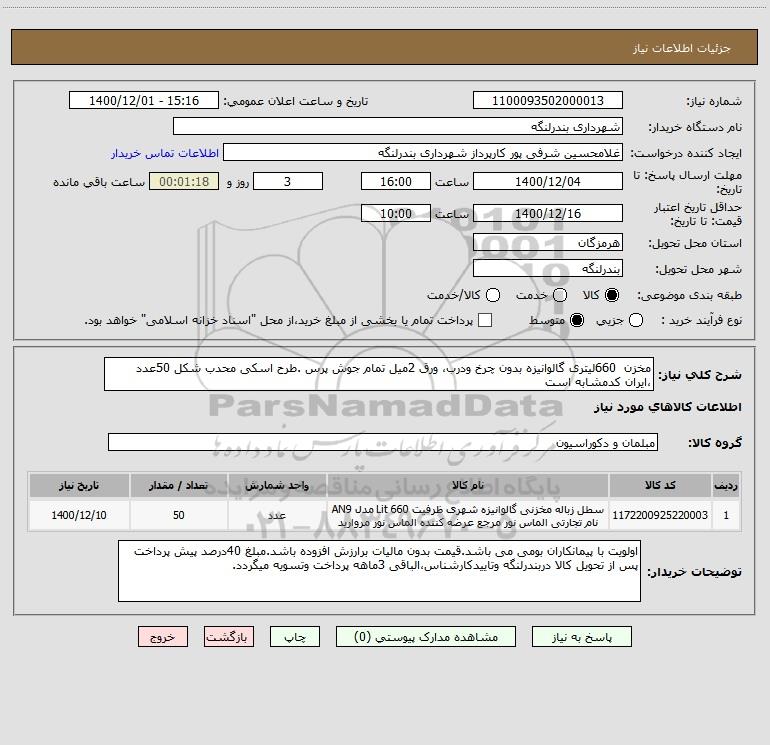Click the نام کالا column header

(468, 485)
